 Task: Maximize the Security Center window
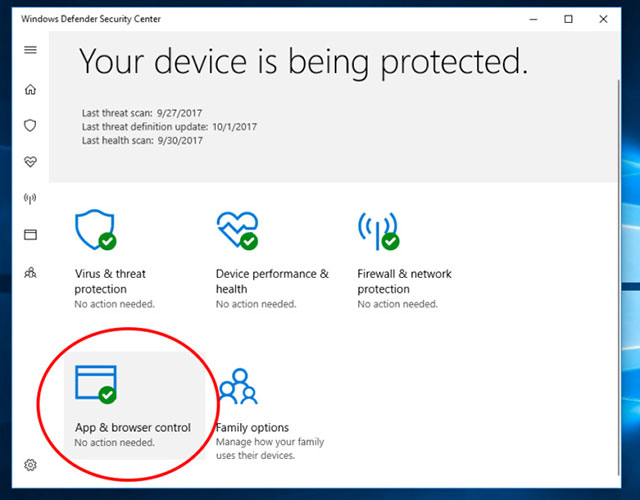tap(568, 19)
